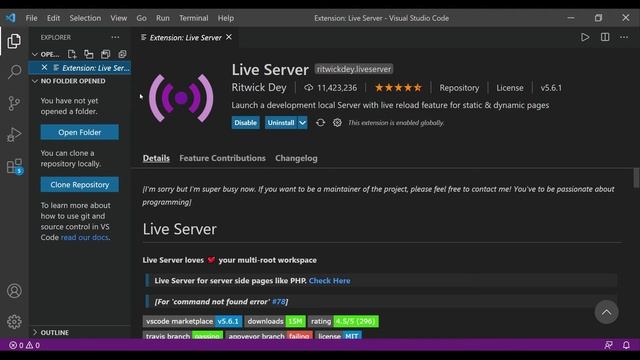640x360 pixels.
Task: Click the 11,423,236 install count
Action: tap(331, 88)
